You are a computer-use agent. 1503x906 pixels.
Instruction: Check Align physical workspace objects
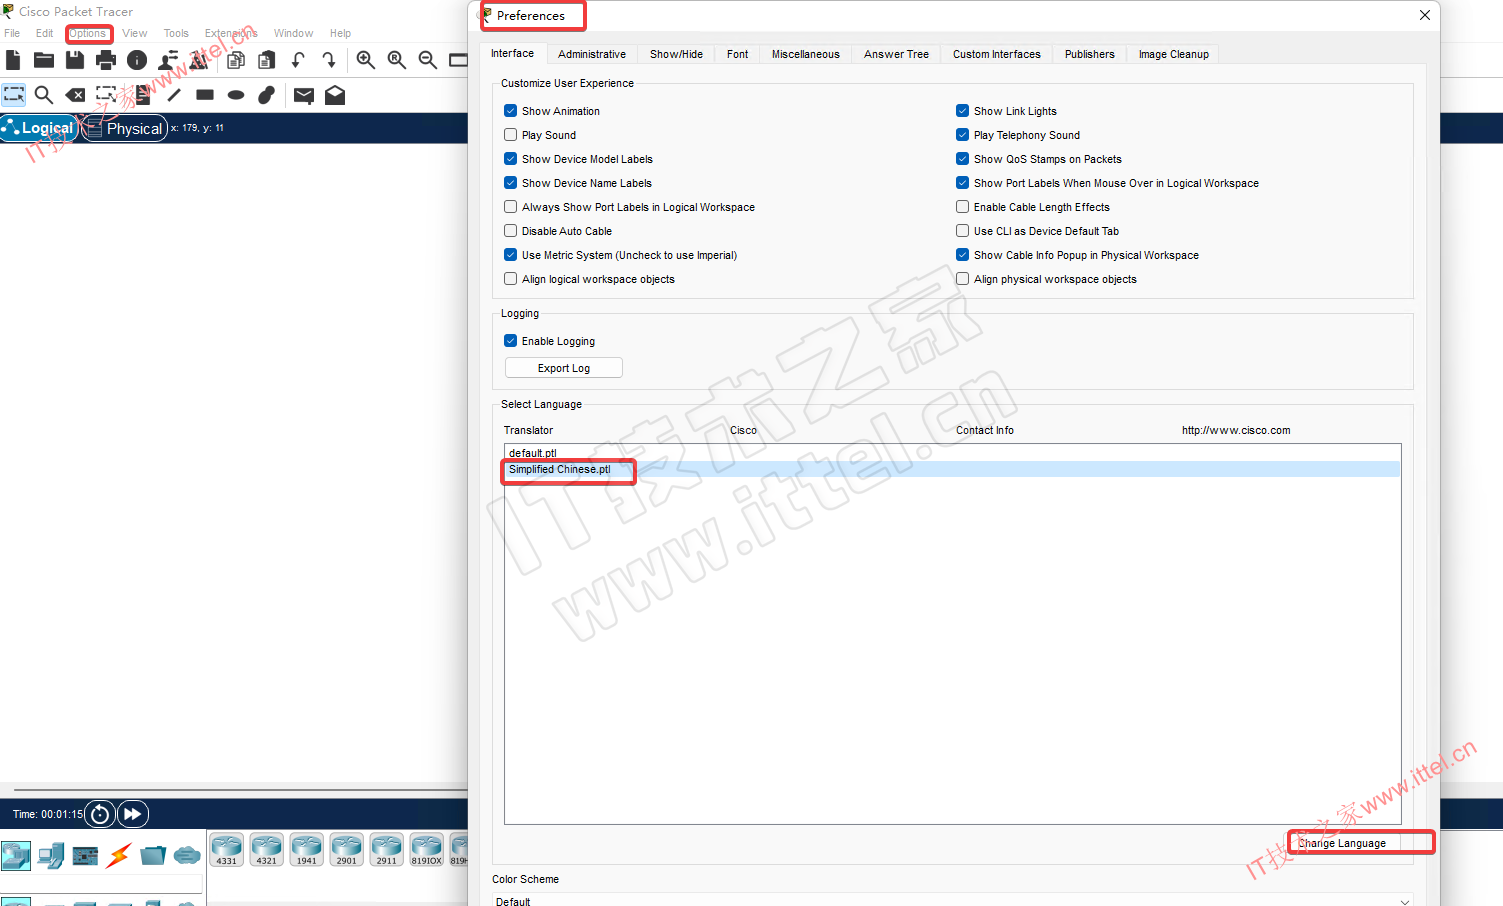[x=963, y=279]
